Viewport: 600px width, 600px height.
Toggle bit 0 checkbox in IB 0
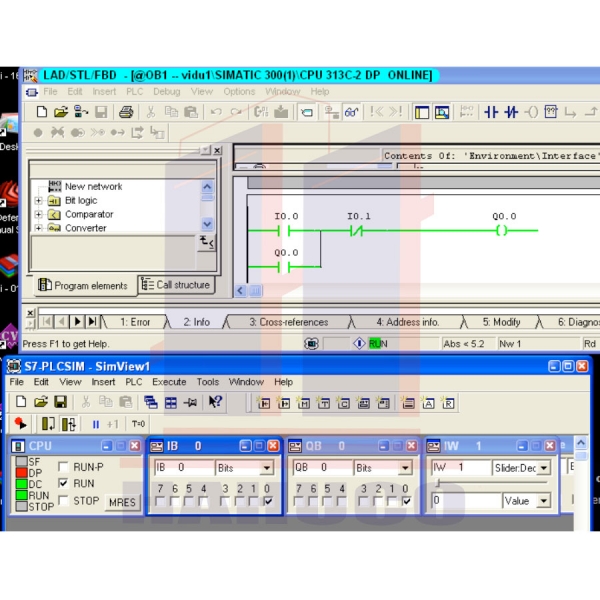(268, 501)
